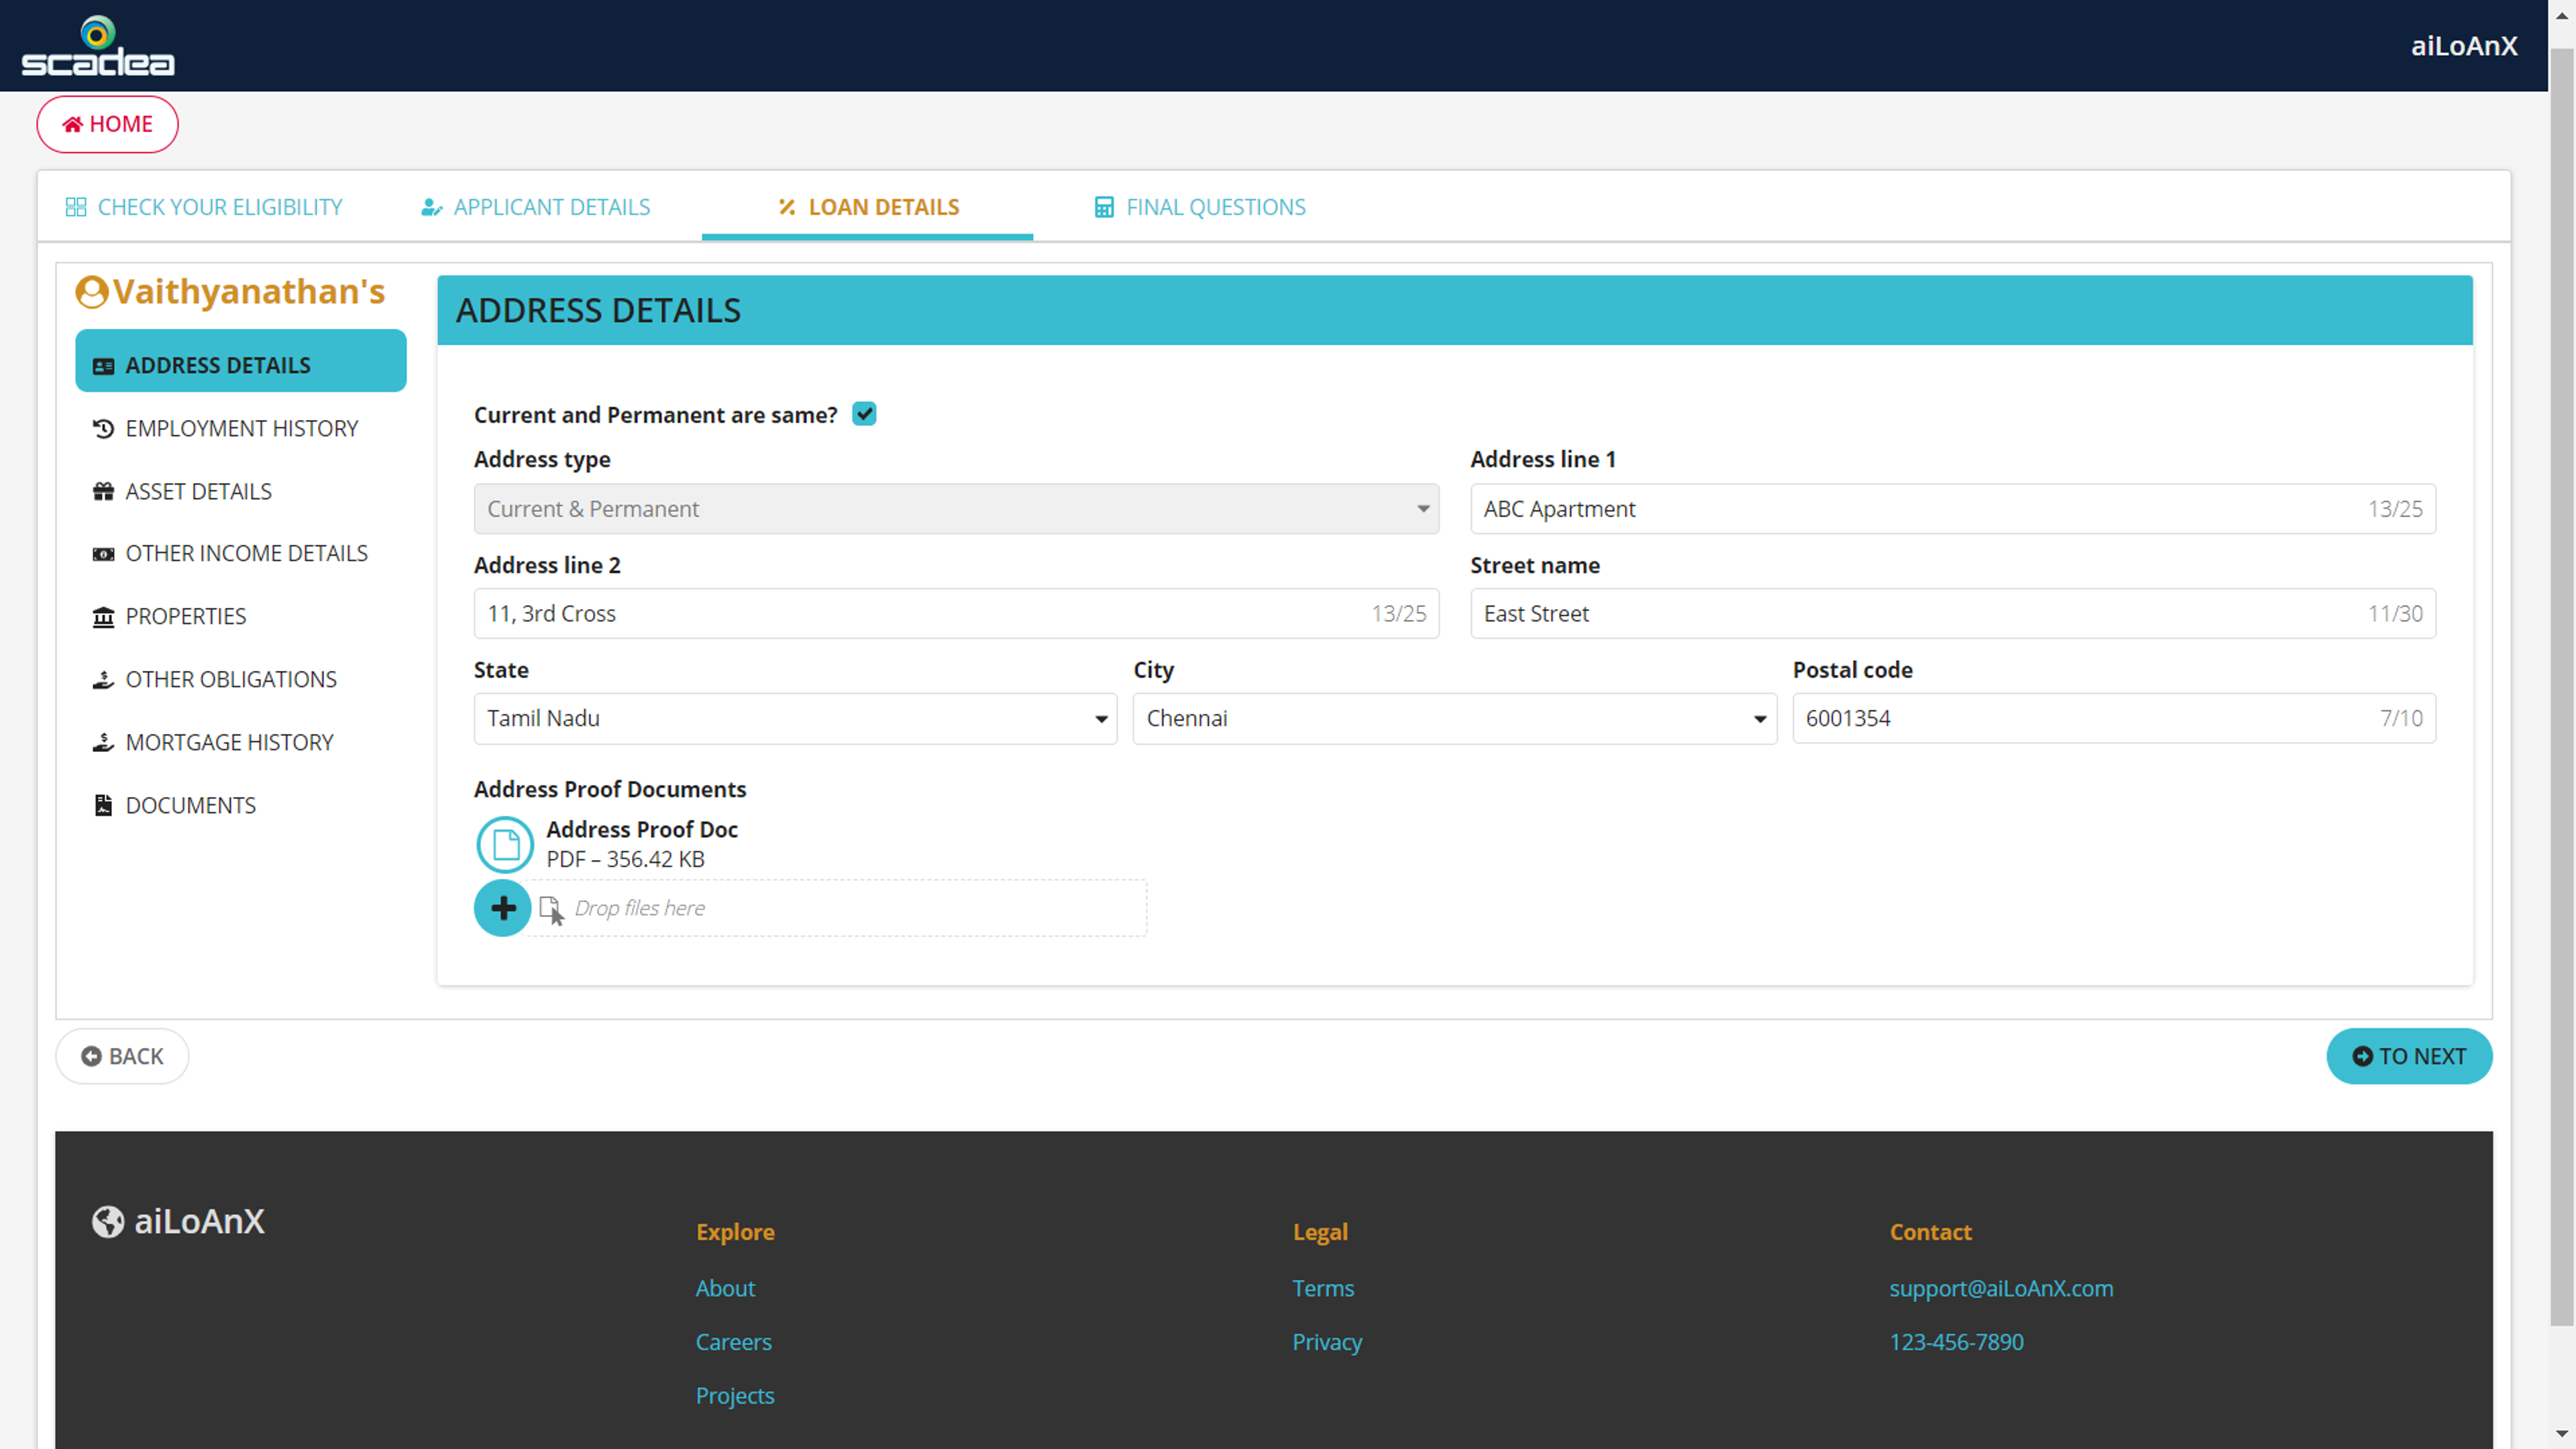
Task: Click the Properties building icon
Action: point(103,617)
